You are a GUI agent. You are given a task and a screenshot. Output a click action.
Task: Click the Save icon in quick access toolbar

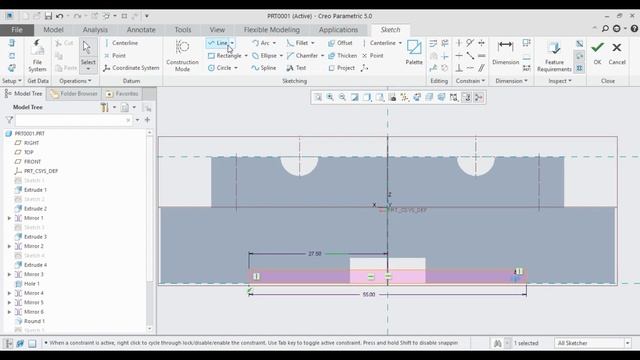click(48, 16)
